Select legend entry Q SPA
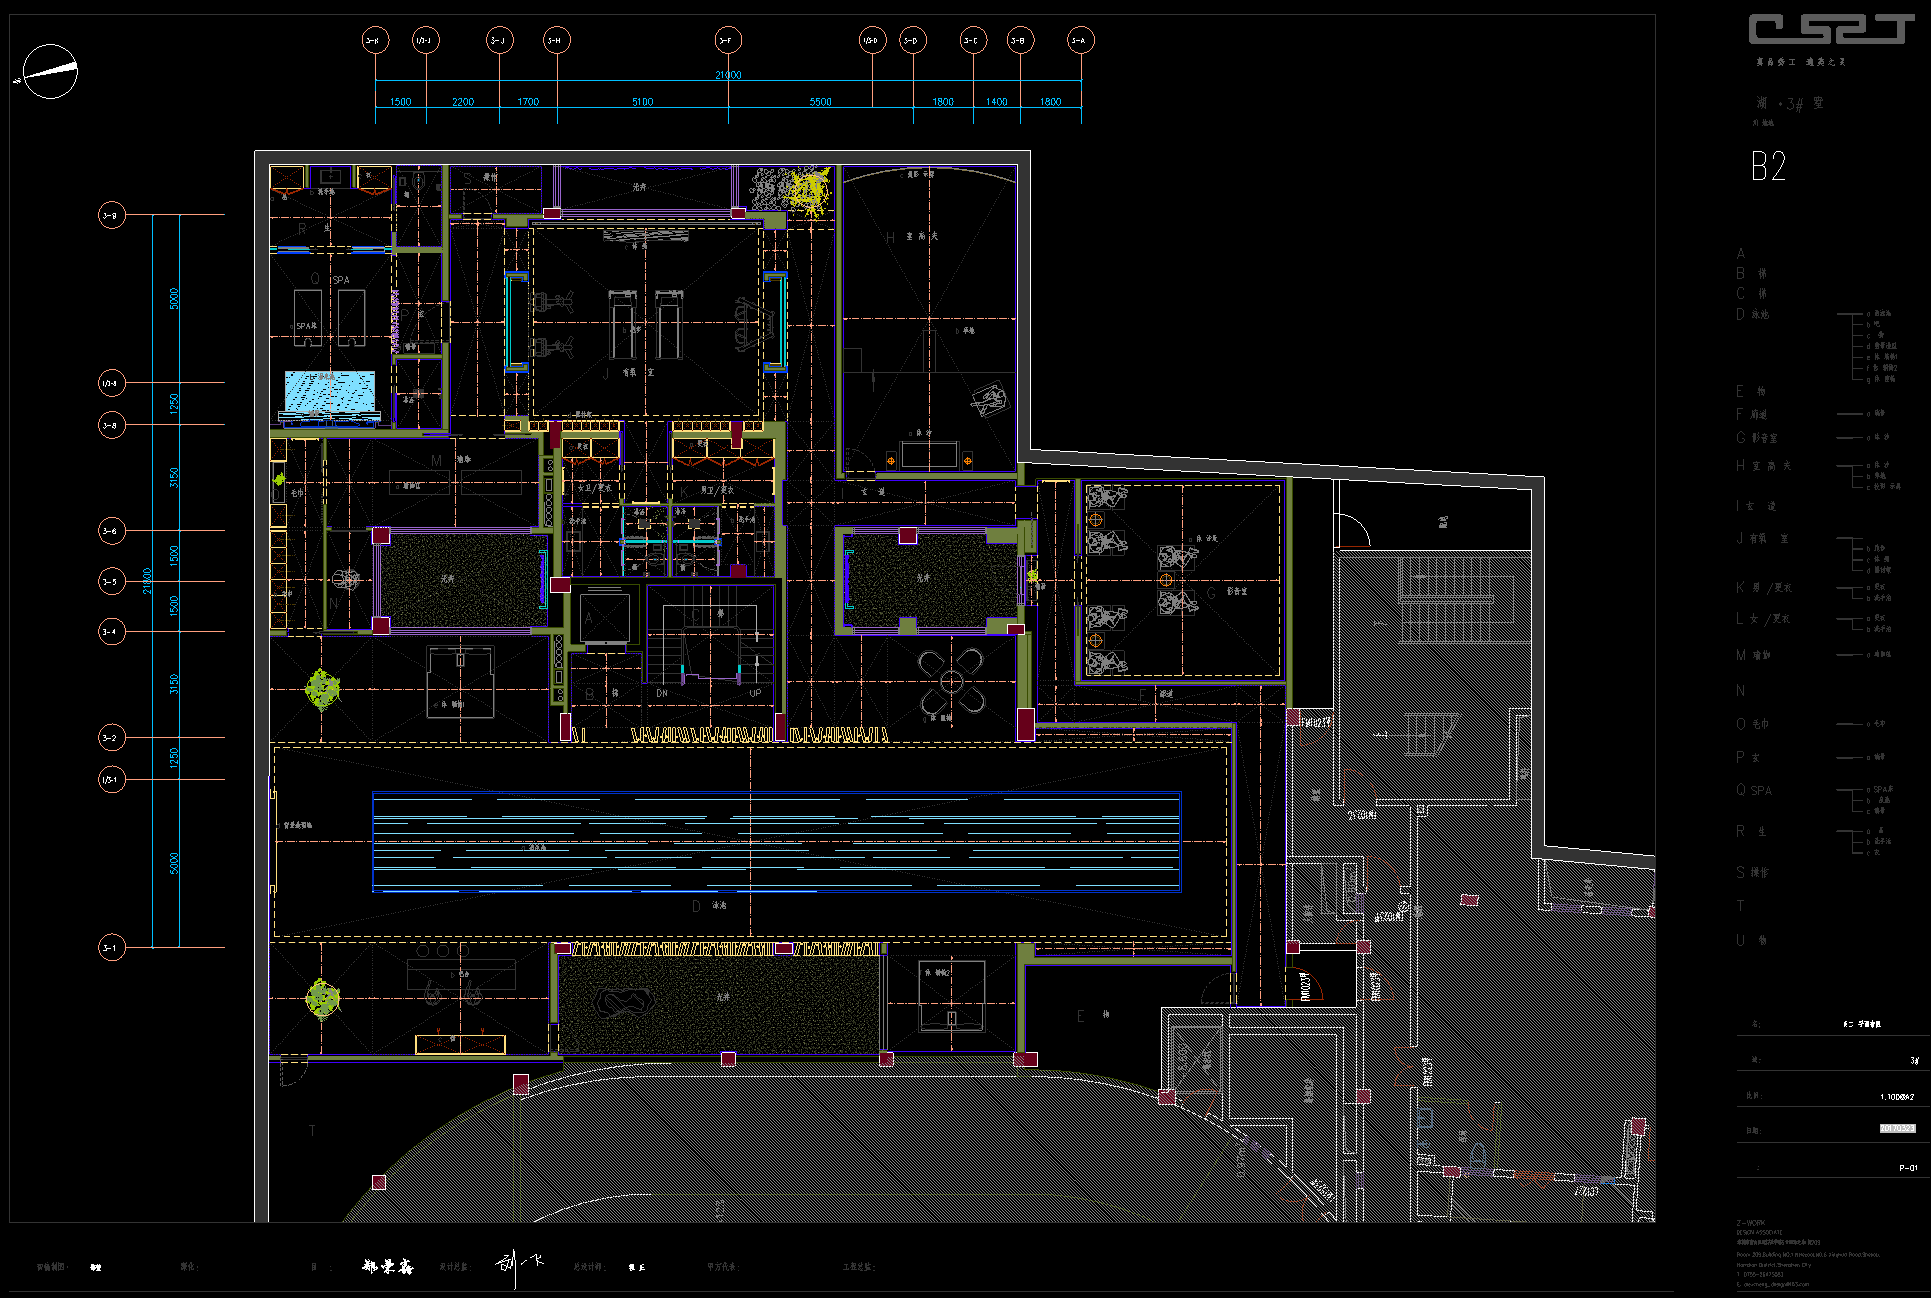 (1754, 790)
